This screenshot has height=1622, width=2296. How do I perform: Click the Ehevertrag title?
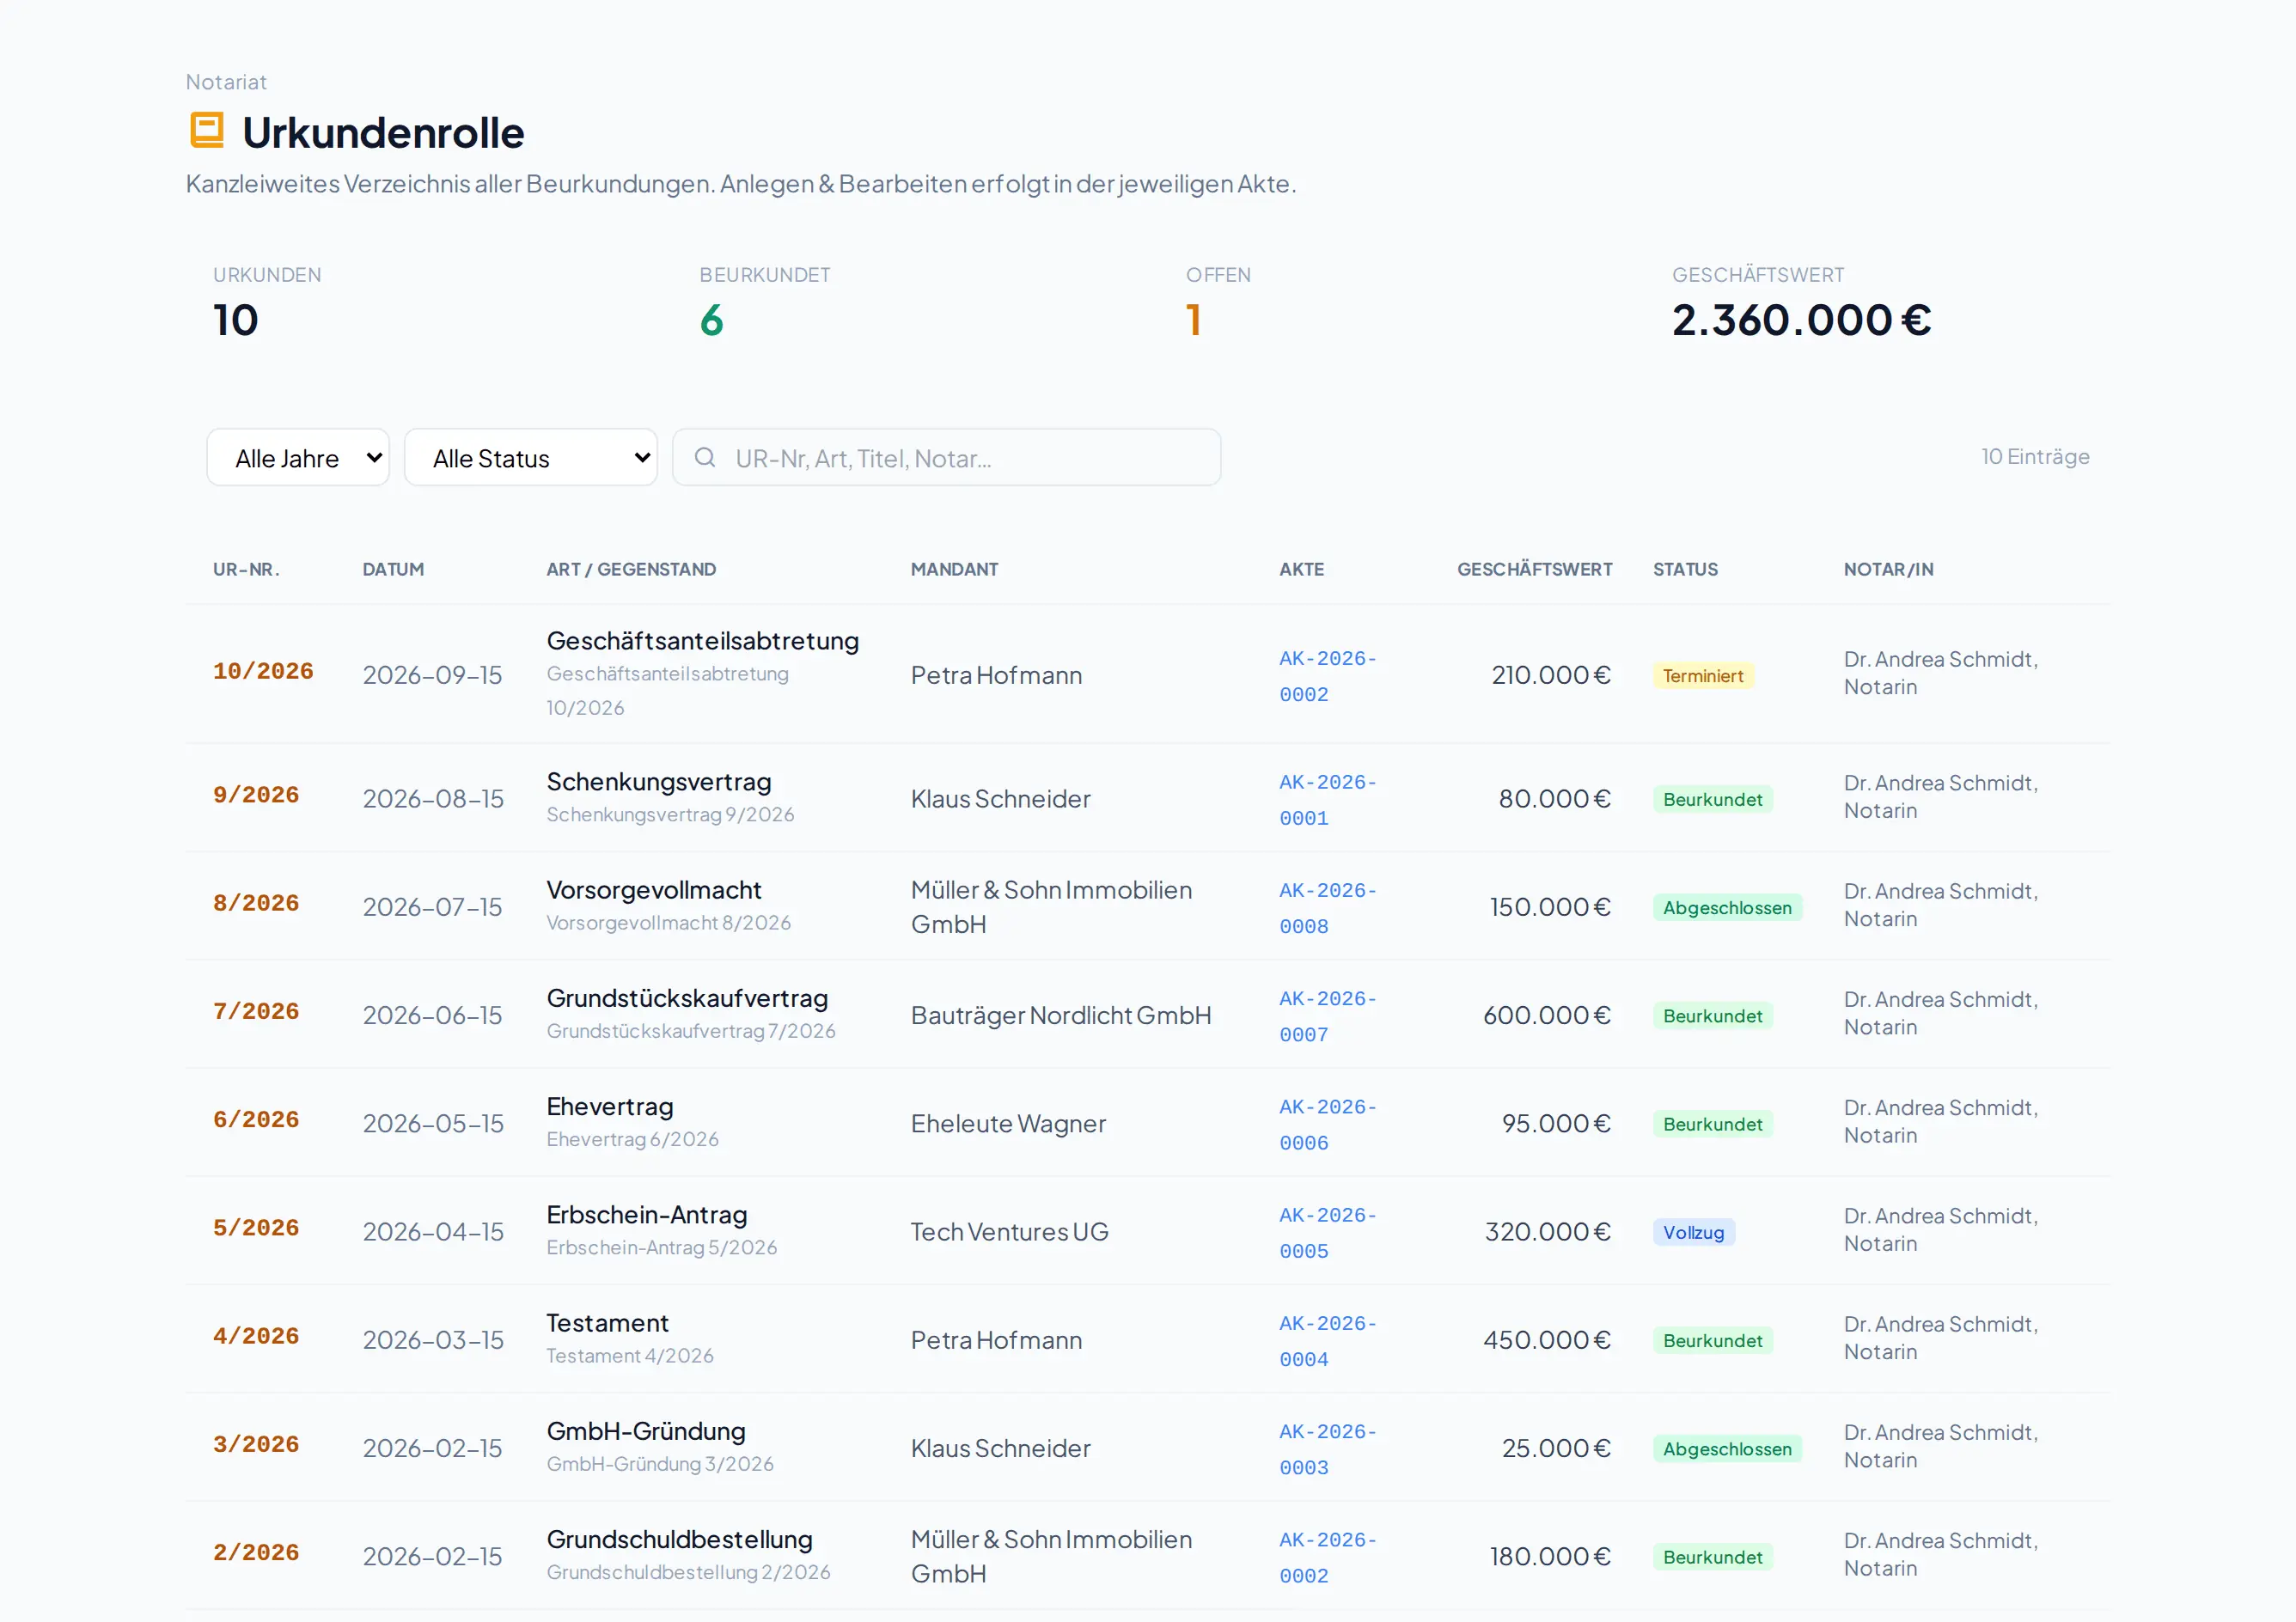(x=610, y=1107)
